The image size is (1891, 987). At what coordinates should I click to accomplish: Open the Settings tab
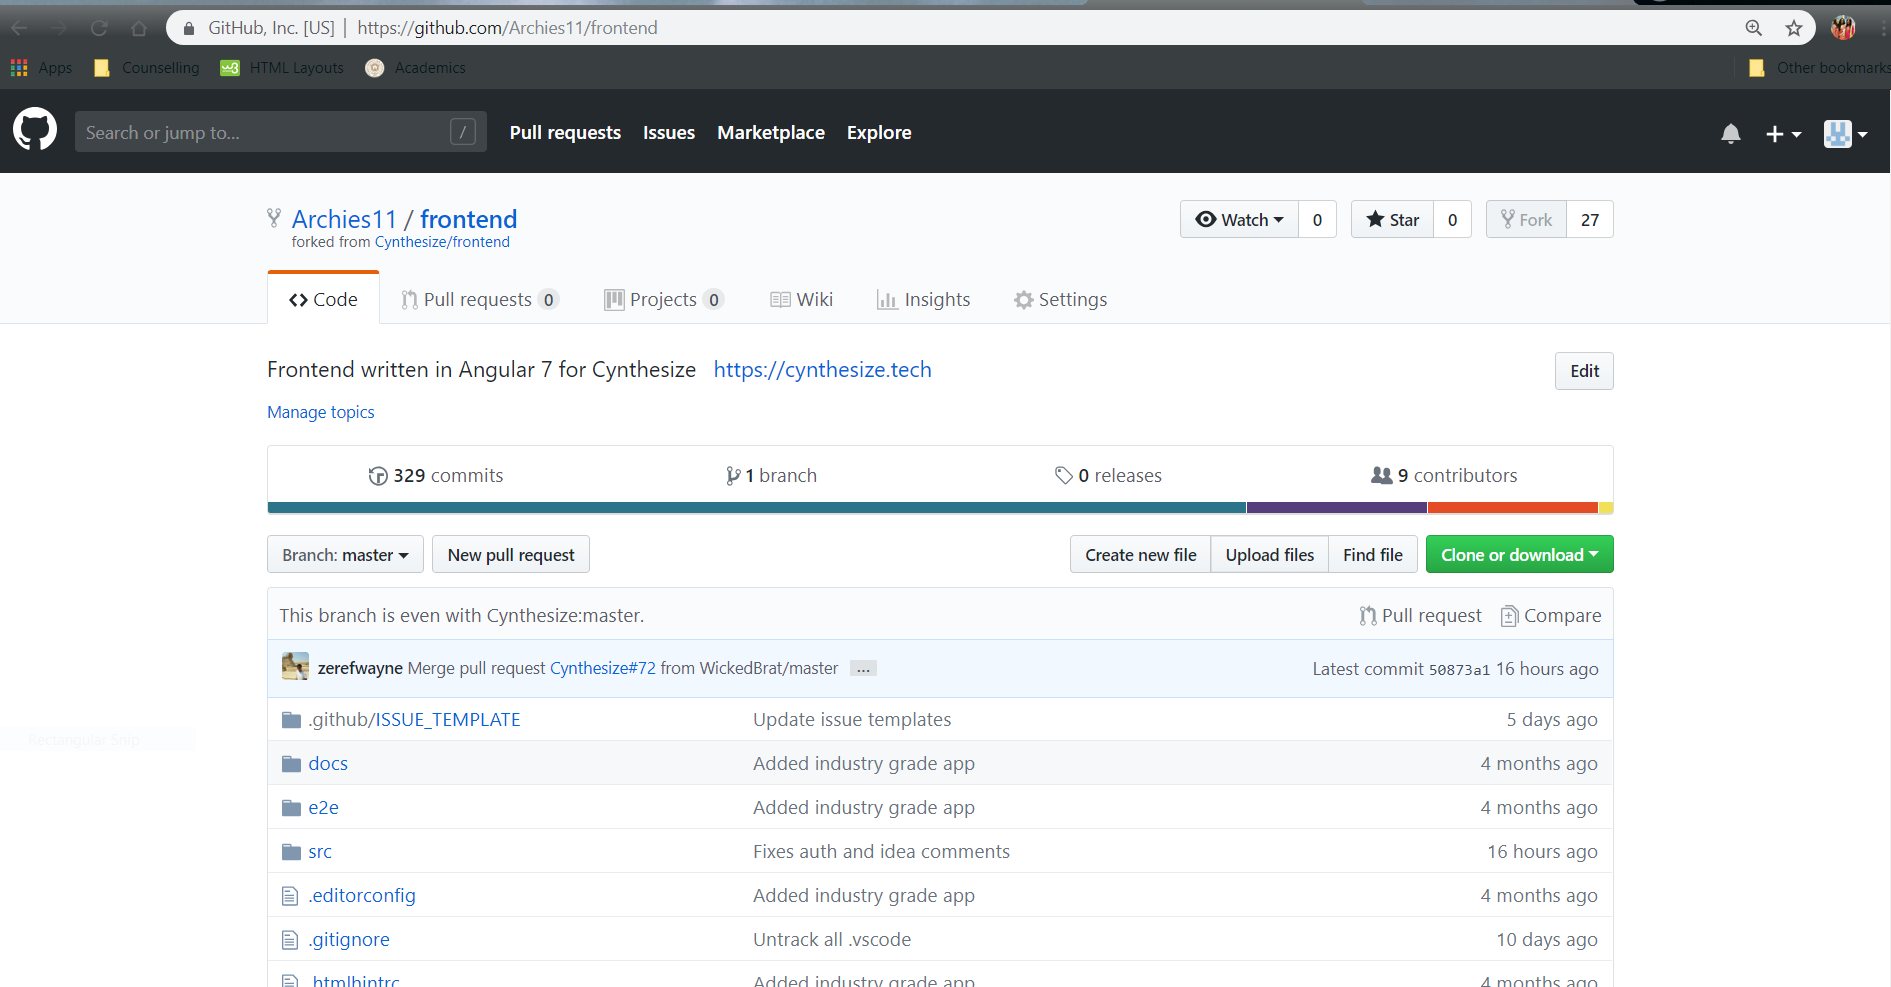1060,299
